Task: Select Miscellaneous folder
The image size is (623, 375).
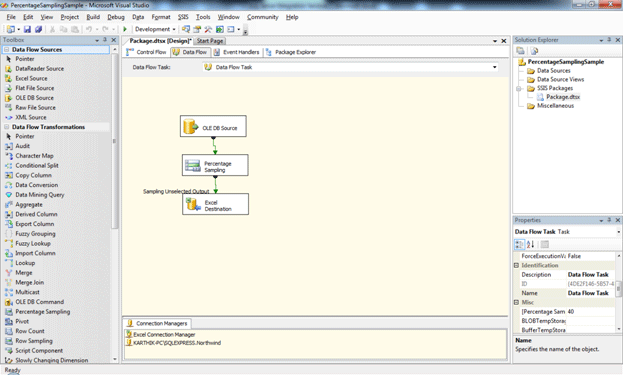Action: coord(555,106)
